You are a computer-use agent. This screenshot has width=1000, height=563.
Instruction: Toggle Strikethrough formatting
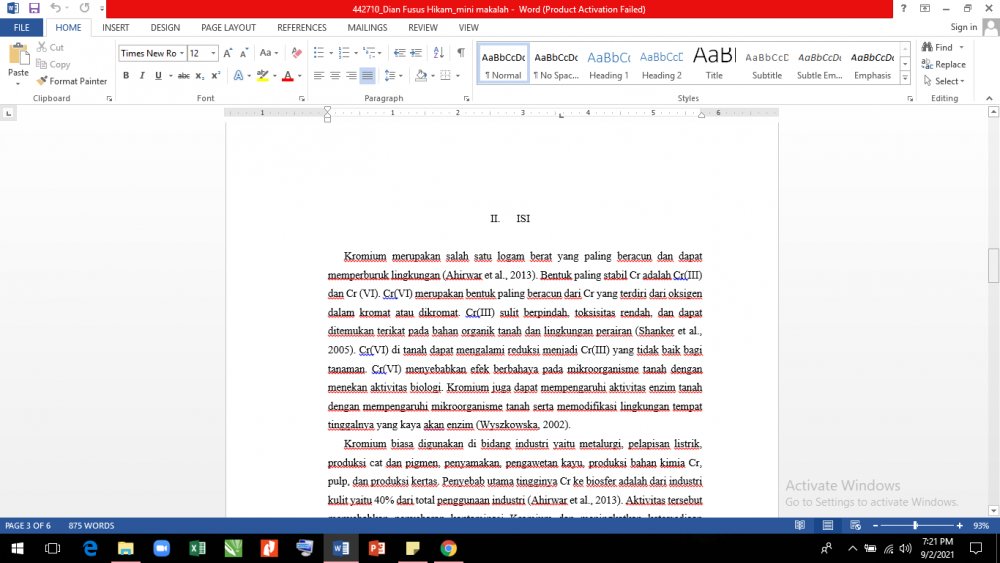coord(184,75)
